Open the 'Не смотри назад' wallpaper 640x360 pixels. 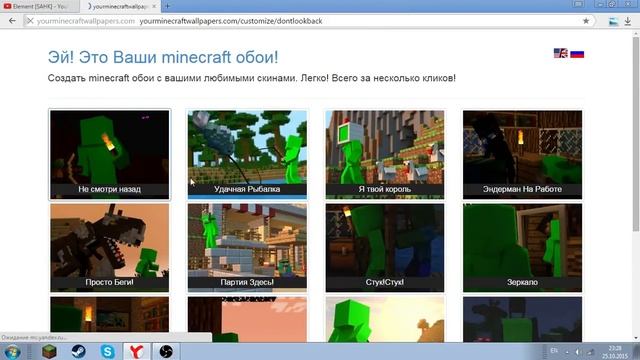coord(109,155)
